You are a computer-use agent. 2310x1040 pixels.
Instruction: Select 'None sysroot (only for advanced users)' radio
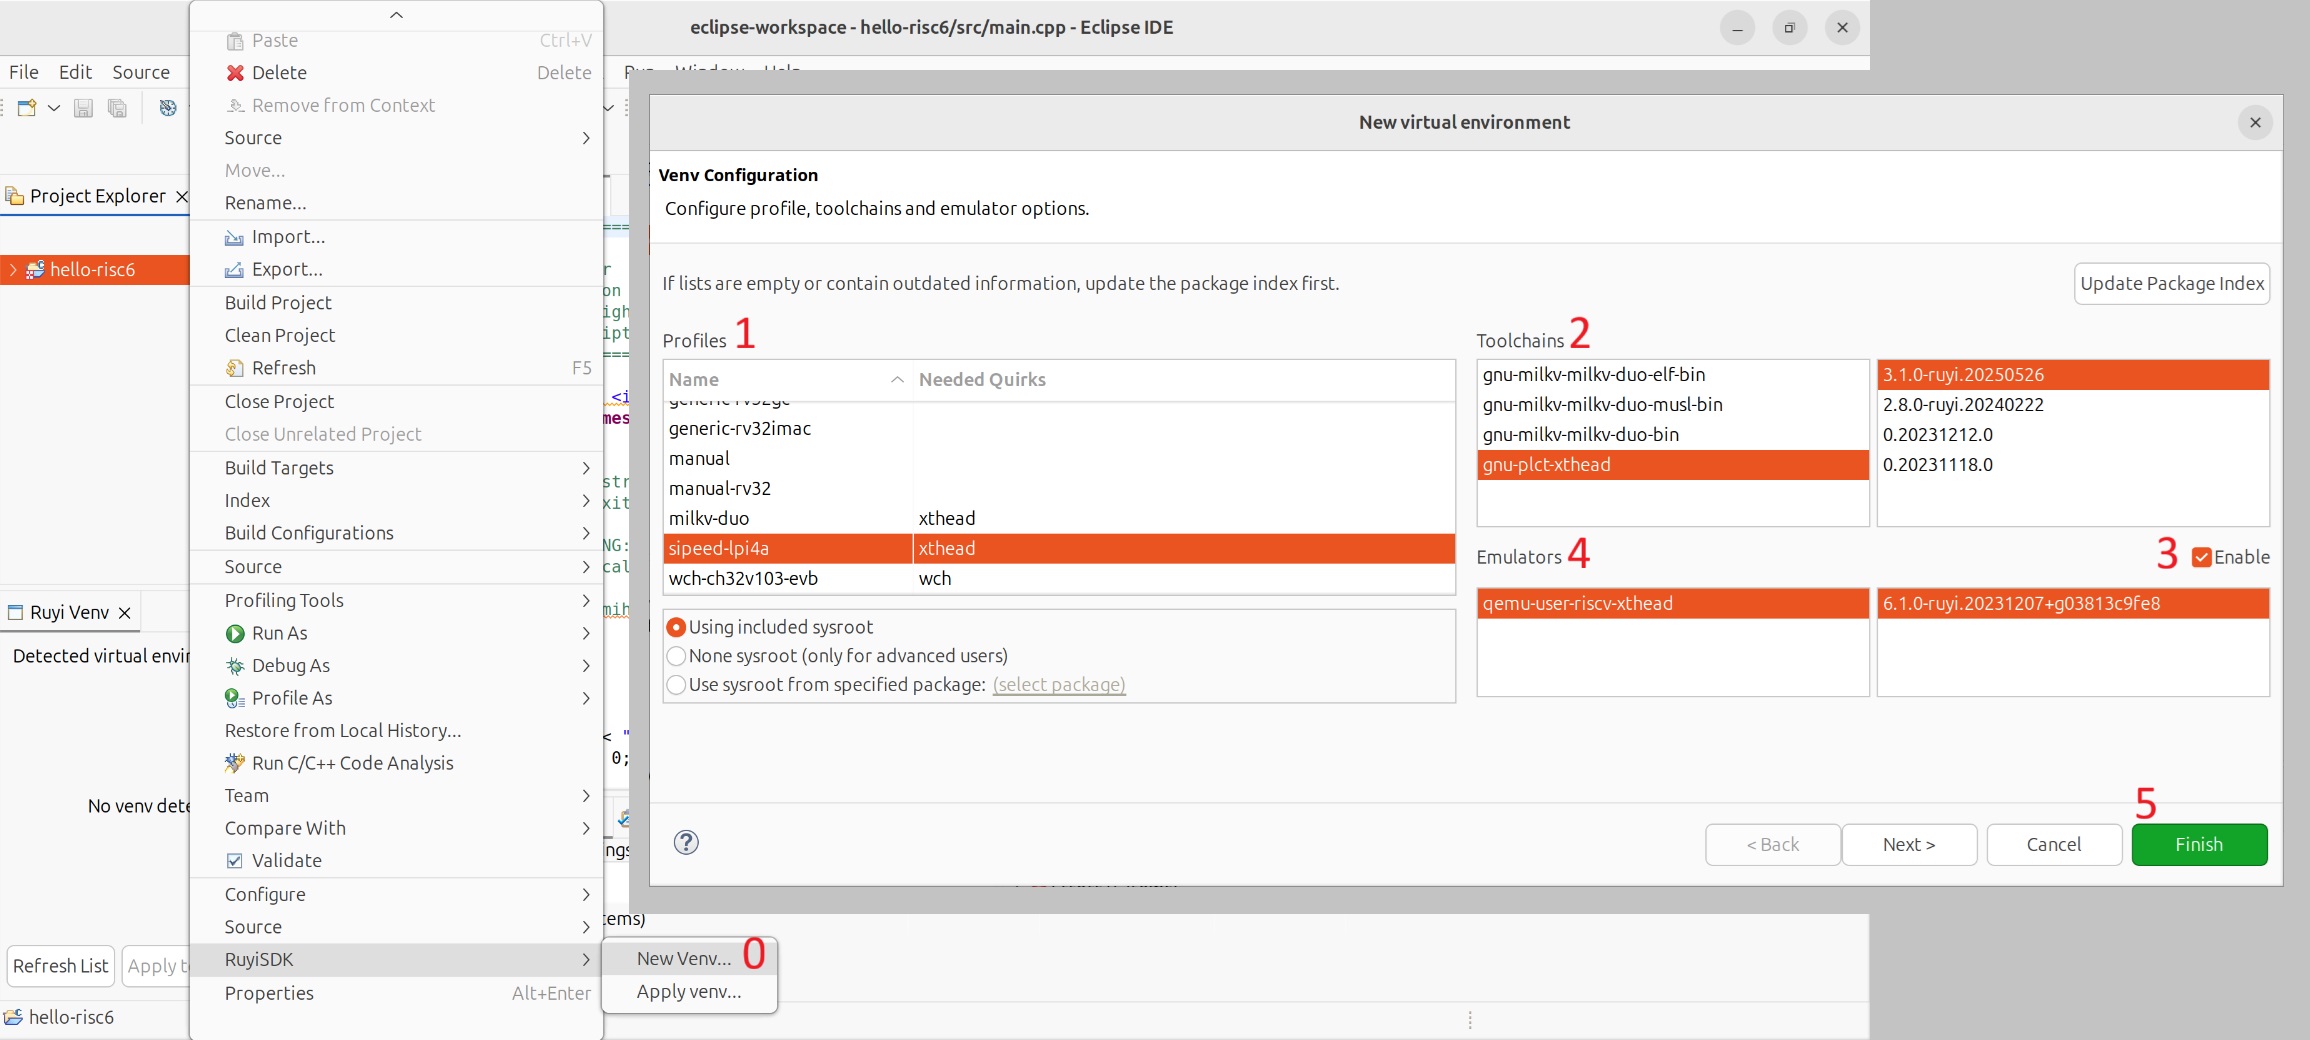(x=676, y=656)
